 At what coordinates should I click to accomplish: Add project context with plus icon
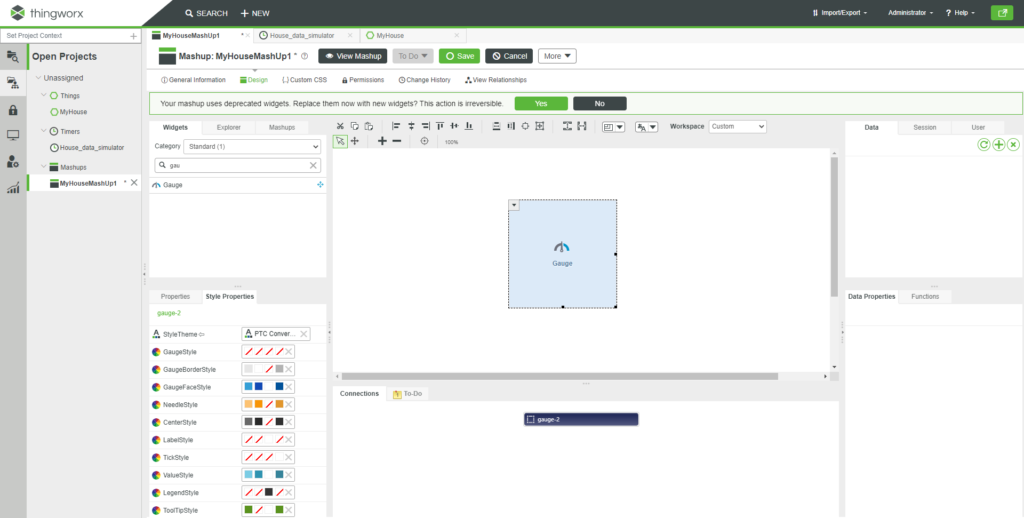(x=133, y=36)
